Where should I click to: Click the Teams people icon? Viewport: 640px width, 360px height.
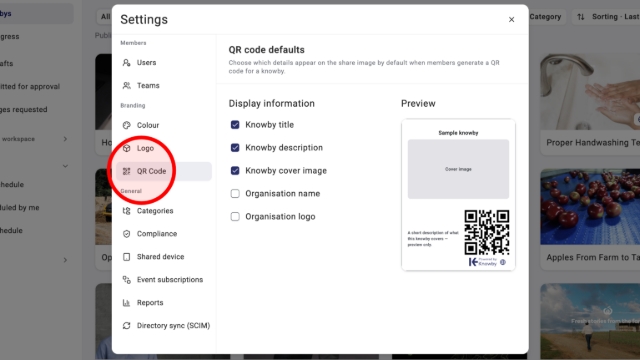(127, 85)
